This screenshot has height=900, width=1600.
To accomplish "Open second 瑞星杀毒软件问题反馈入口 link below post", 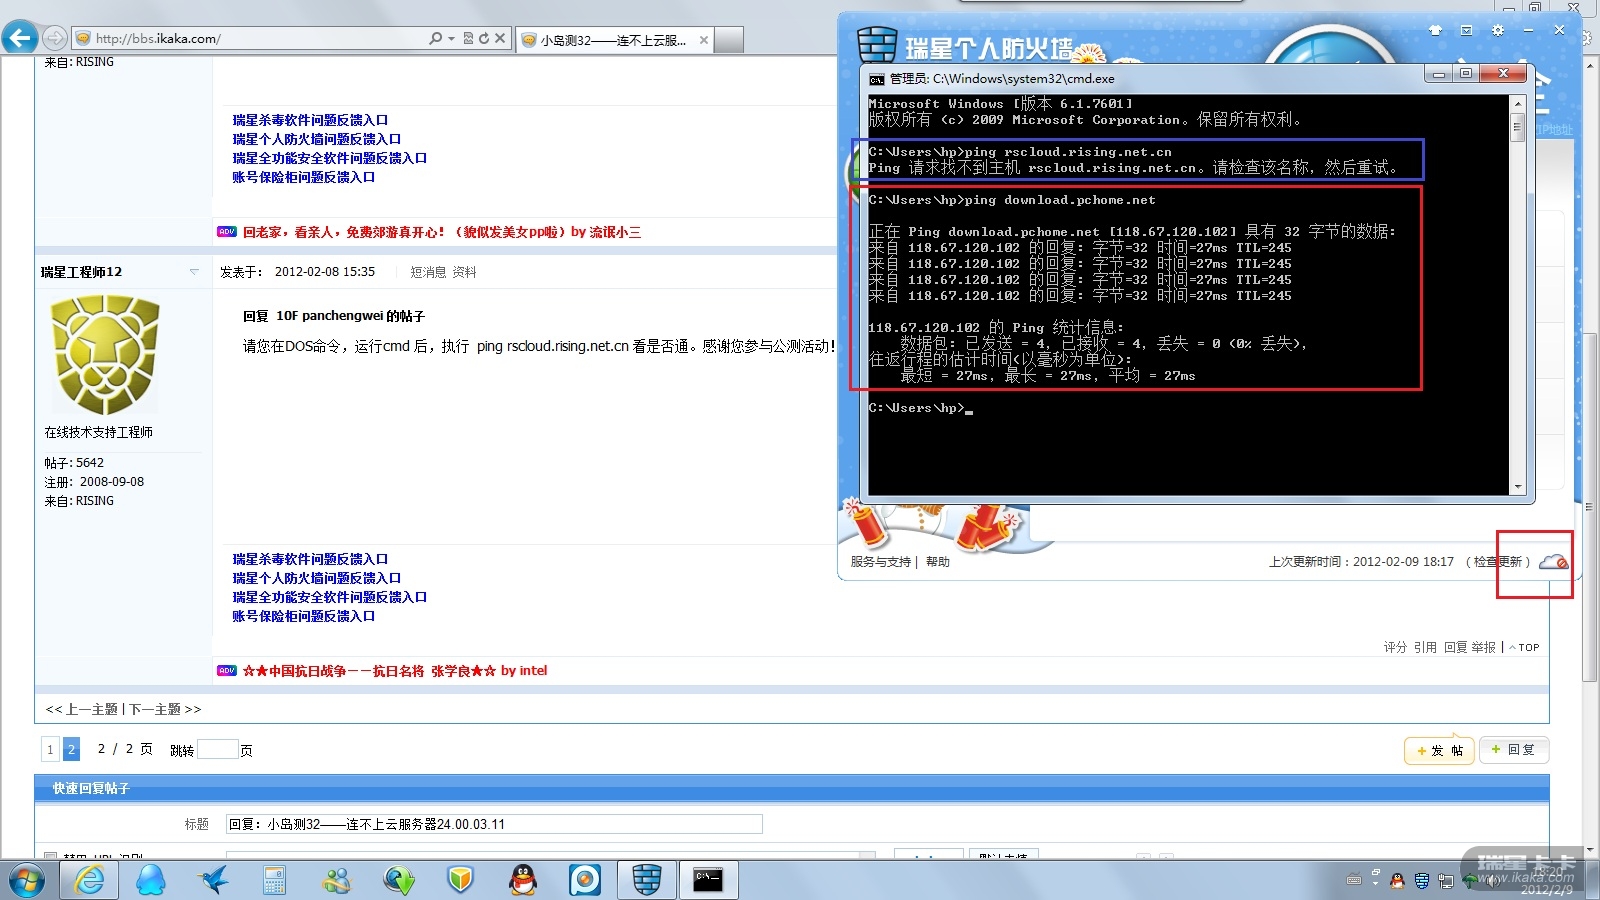I will [x=310, y=559].
